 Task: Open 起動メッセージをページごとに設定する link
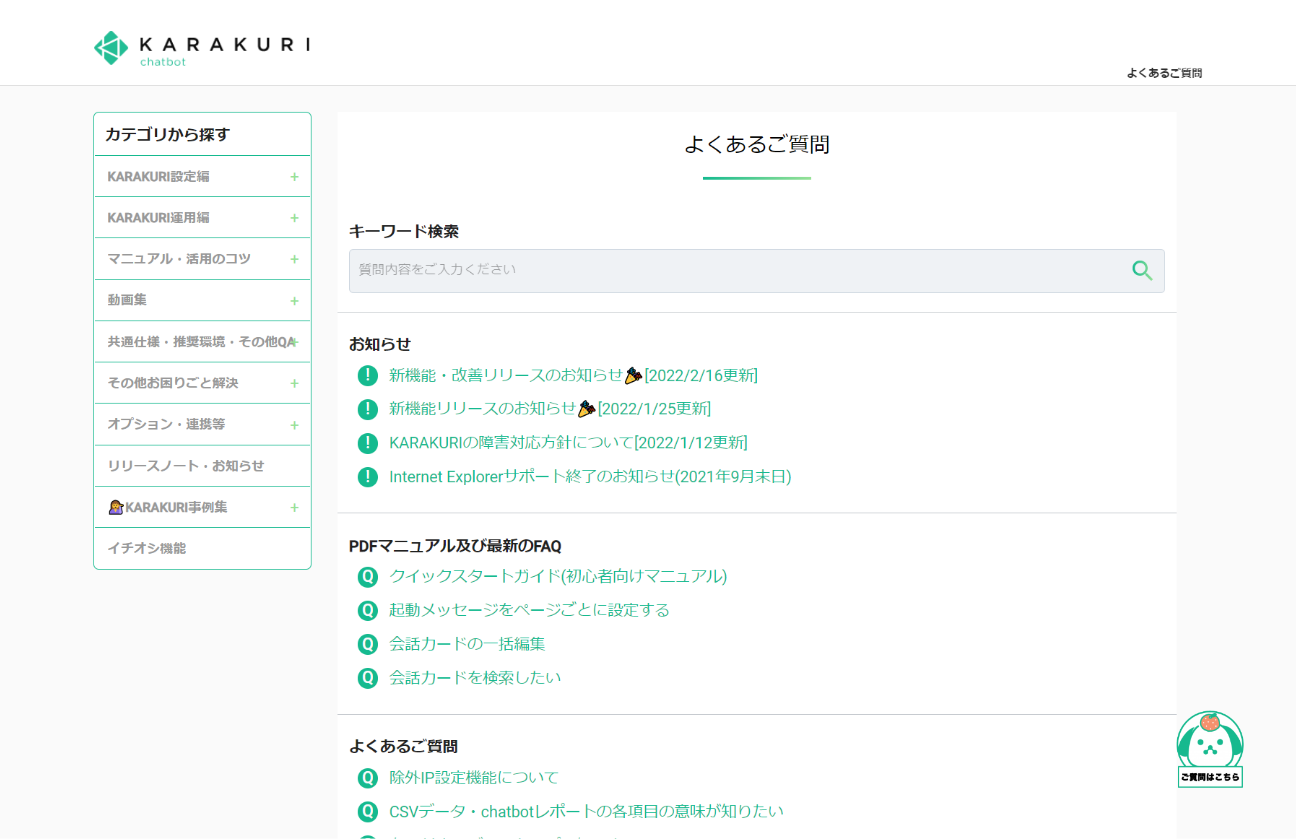(529, 610)
